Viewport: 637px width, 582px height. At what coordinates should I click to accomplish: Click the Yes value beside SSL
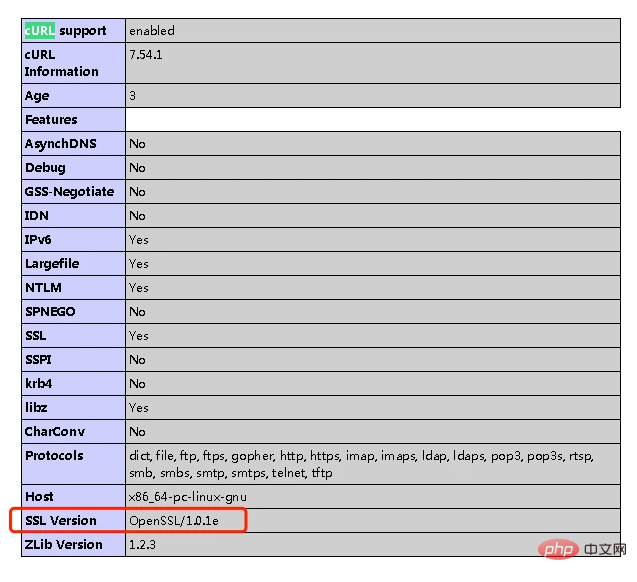tap(138, 336)
